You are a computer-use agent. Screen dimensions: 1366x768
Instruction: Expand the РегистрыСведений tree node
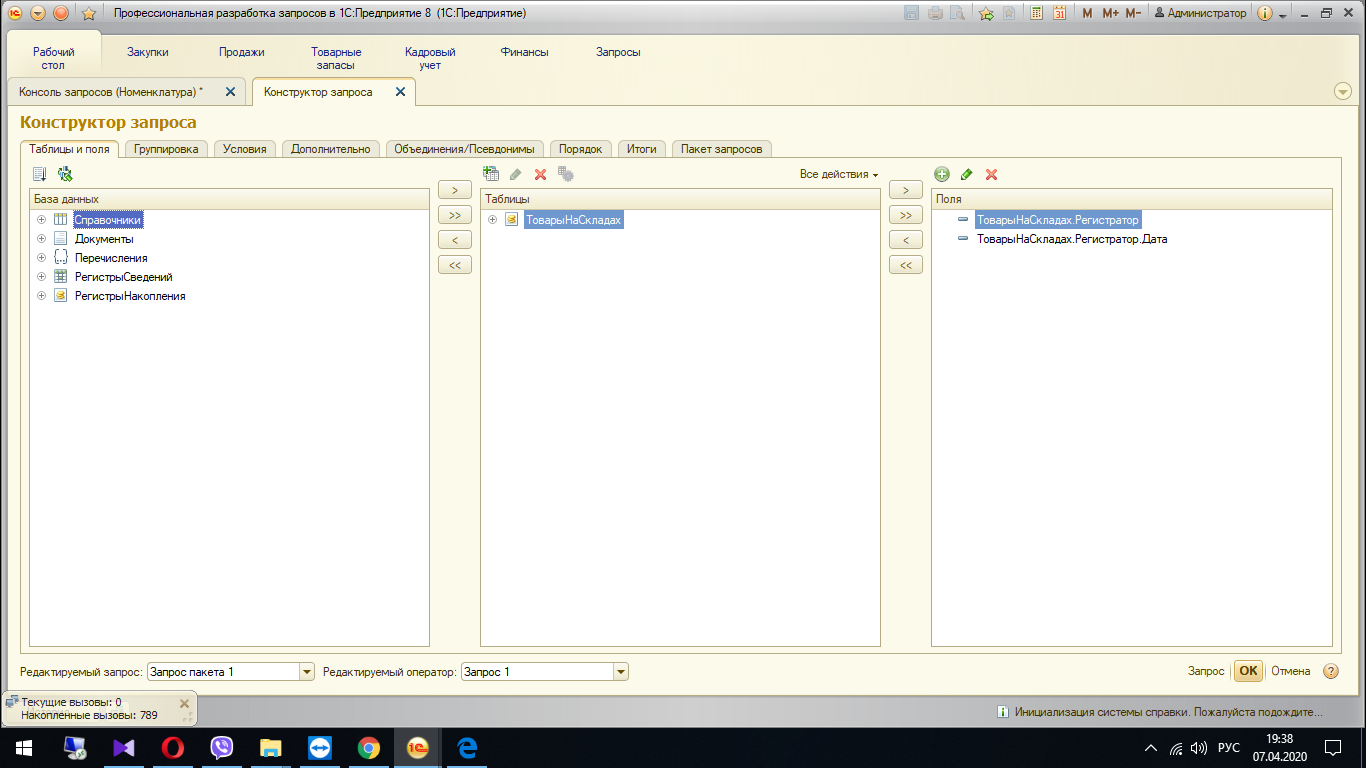click(41, 277)
